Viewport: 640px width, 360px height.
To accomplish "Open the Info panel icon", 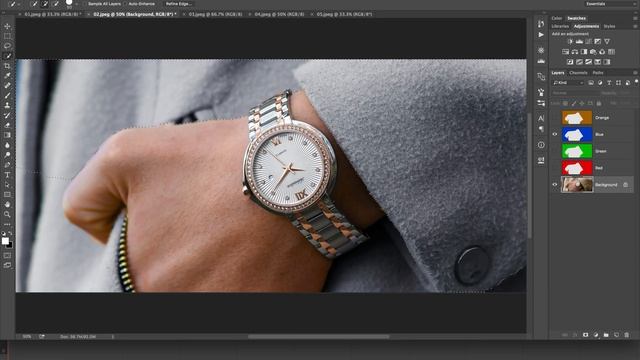I will pos(541,145).
